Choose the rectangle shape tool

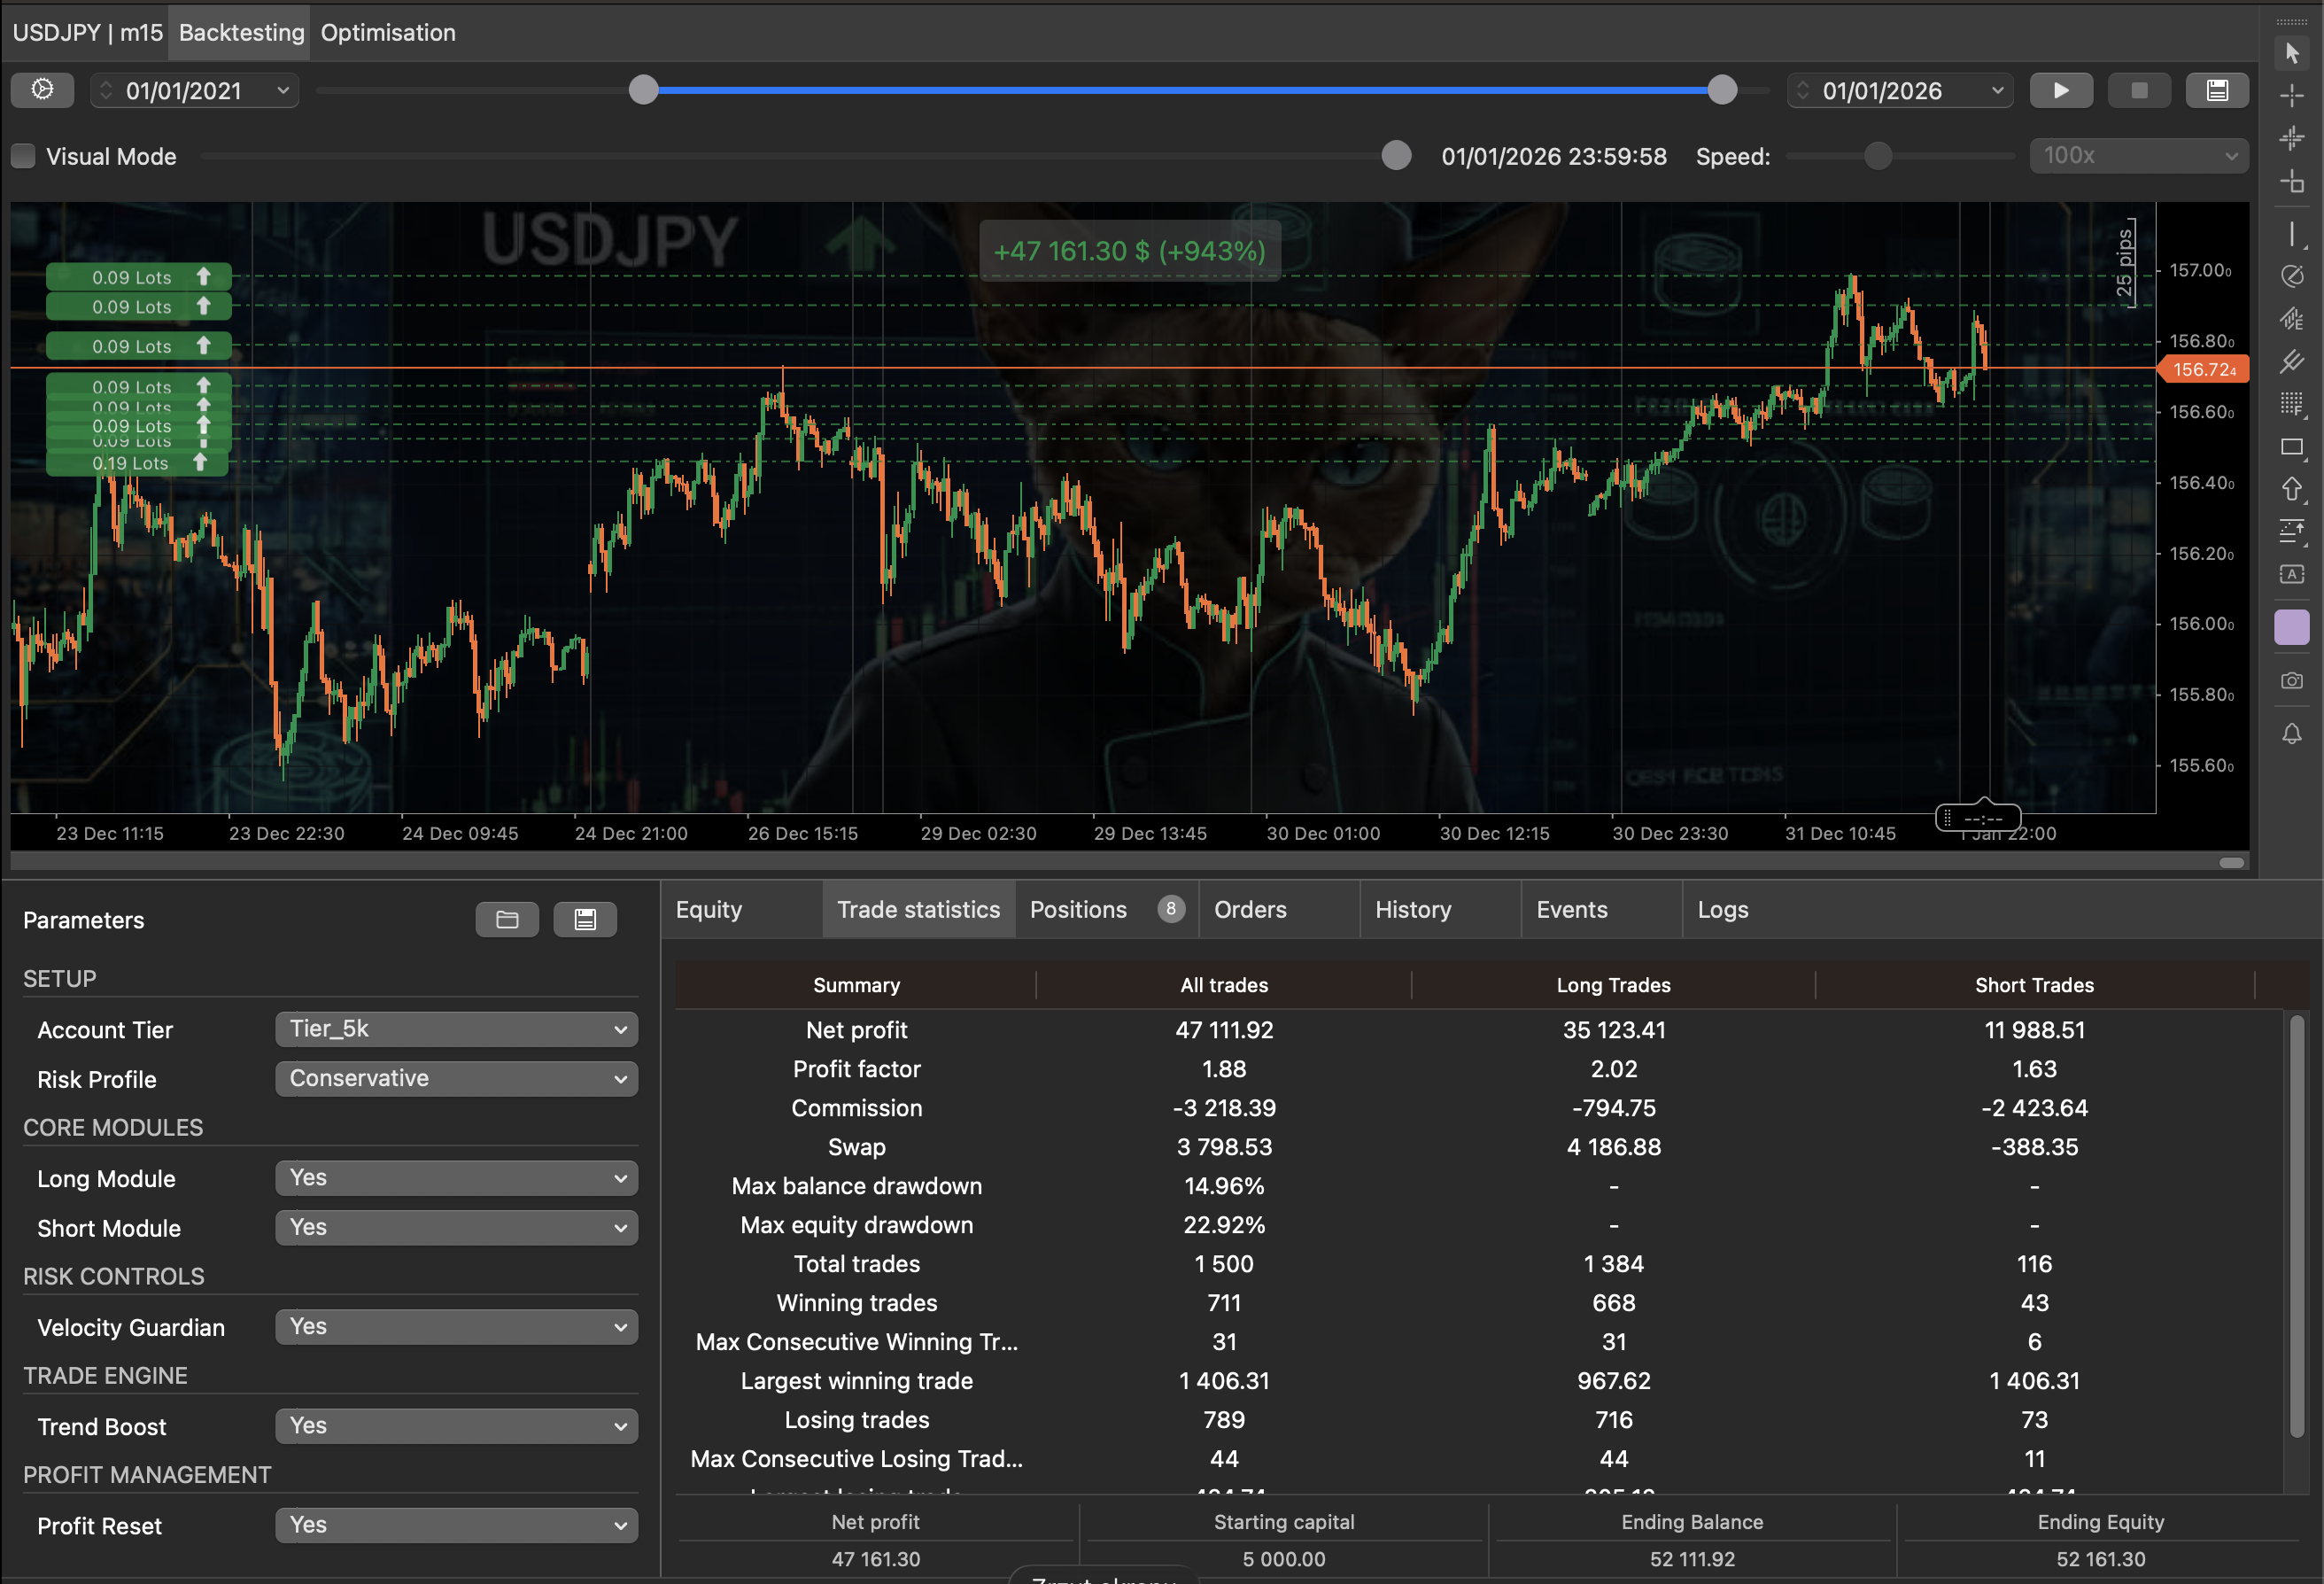2293,448
